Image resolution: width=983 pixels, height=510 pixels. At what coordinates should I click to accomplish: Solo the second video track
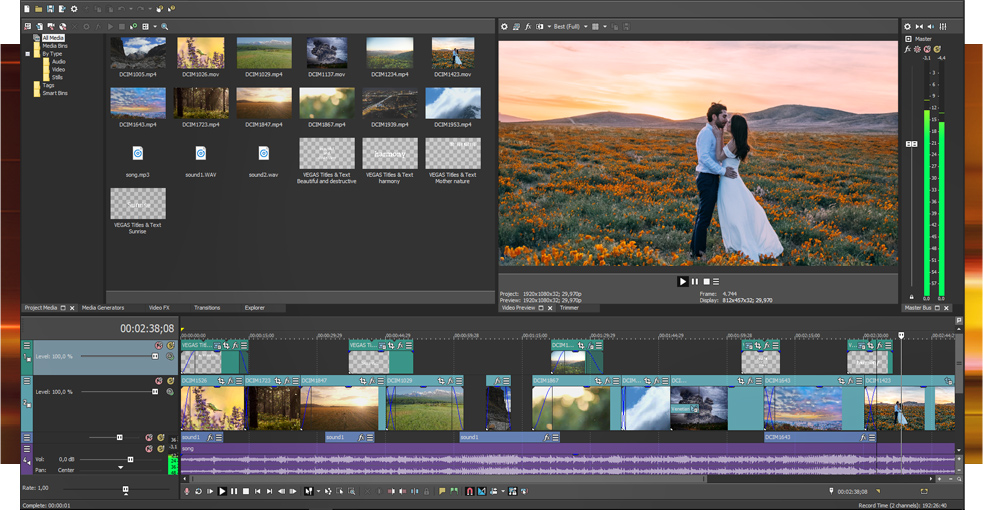click(x=170, y=381)
